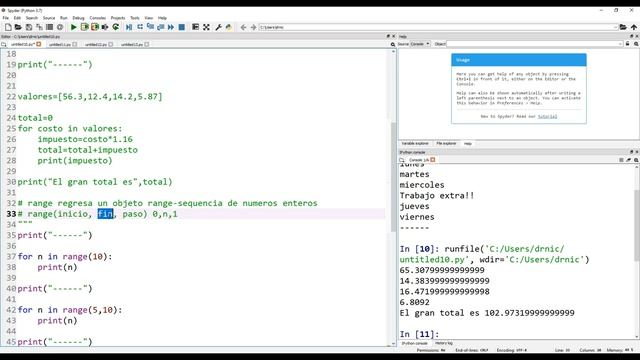Image resolution: width=640 pixels, height=360 pixels.
Task: Stop debugging with the blue square
Action: click(182, 27)
